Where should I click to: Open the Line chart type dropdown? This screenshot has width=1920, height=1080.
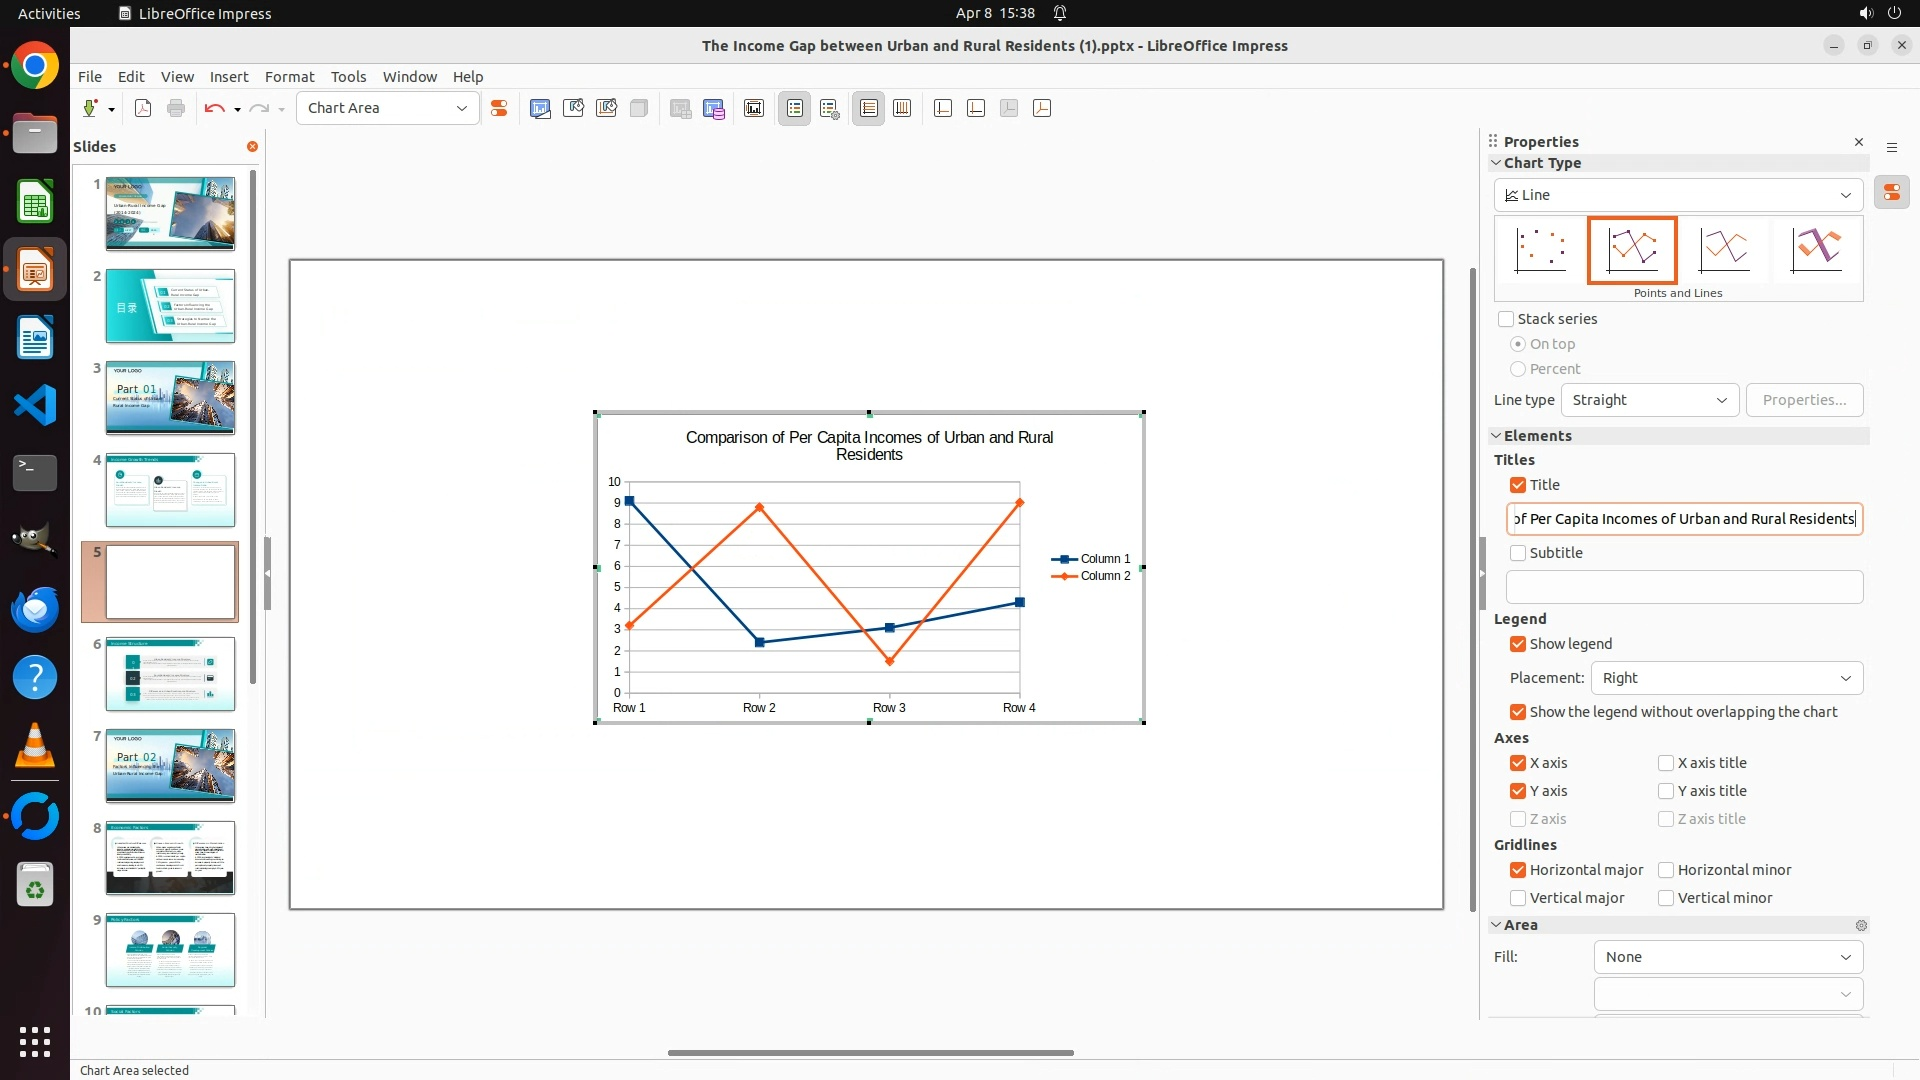click(1678, 195)
